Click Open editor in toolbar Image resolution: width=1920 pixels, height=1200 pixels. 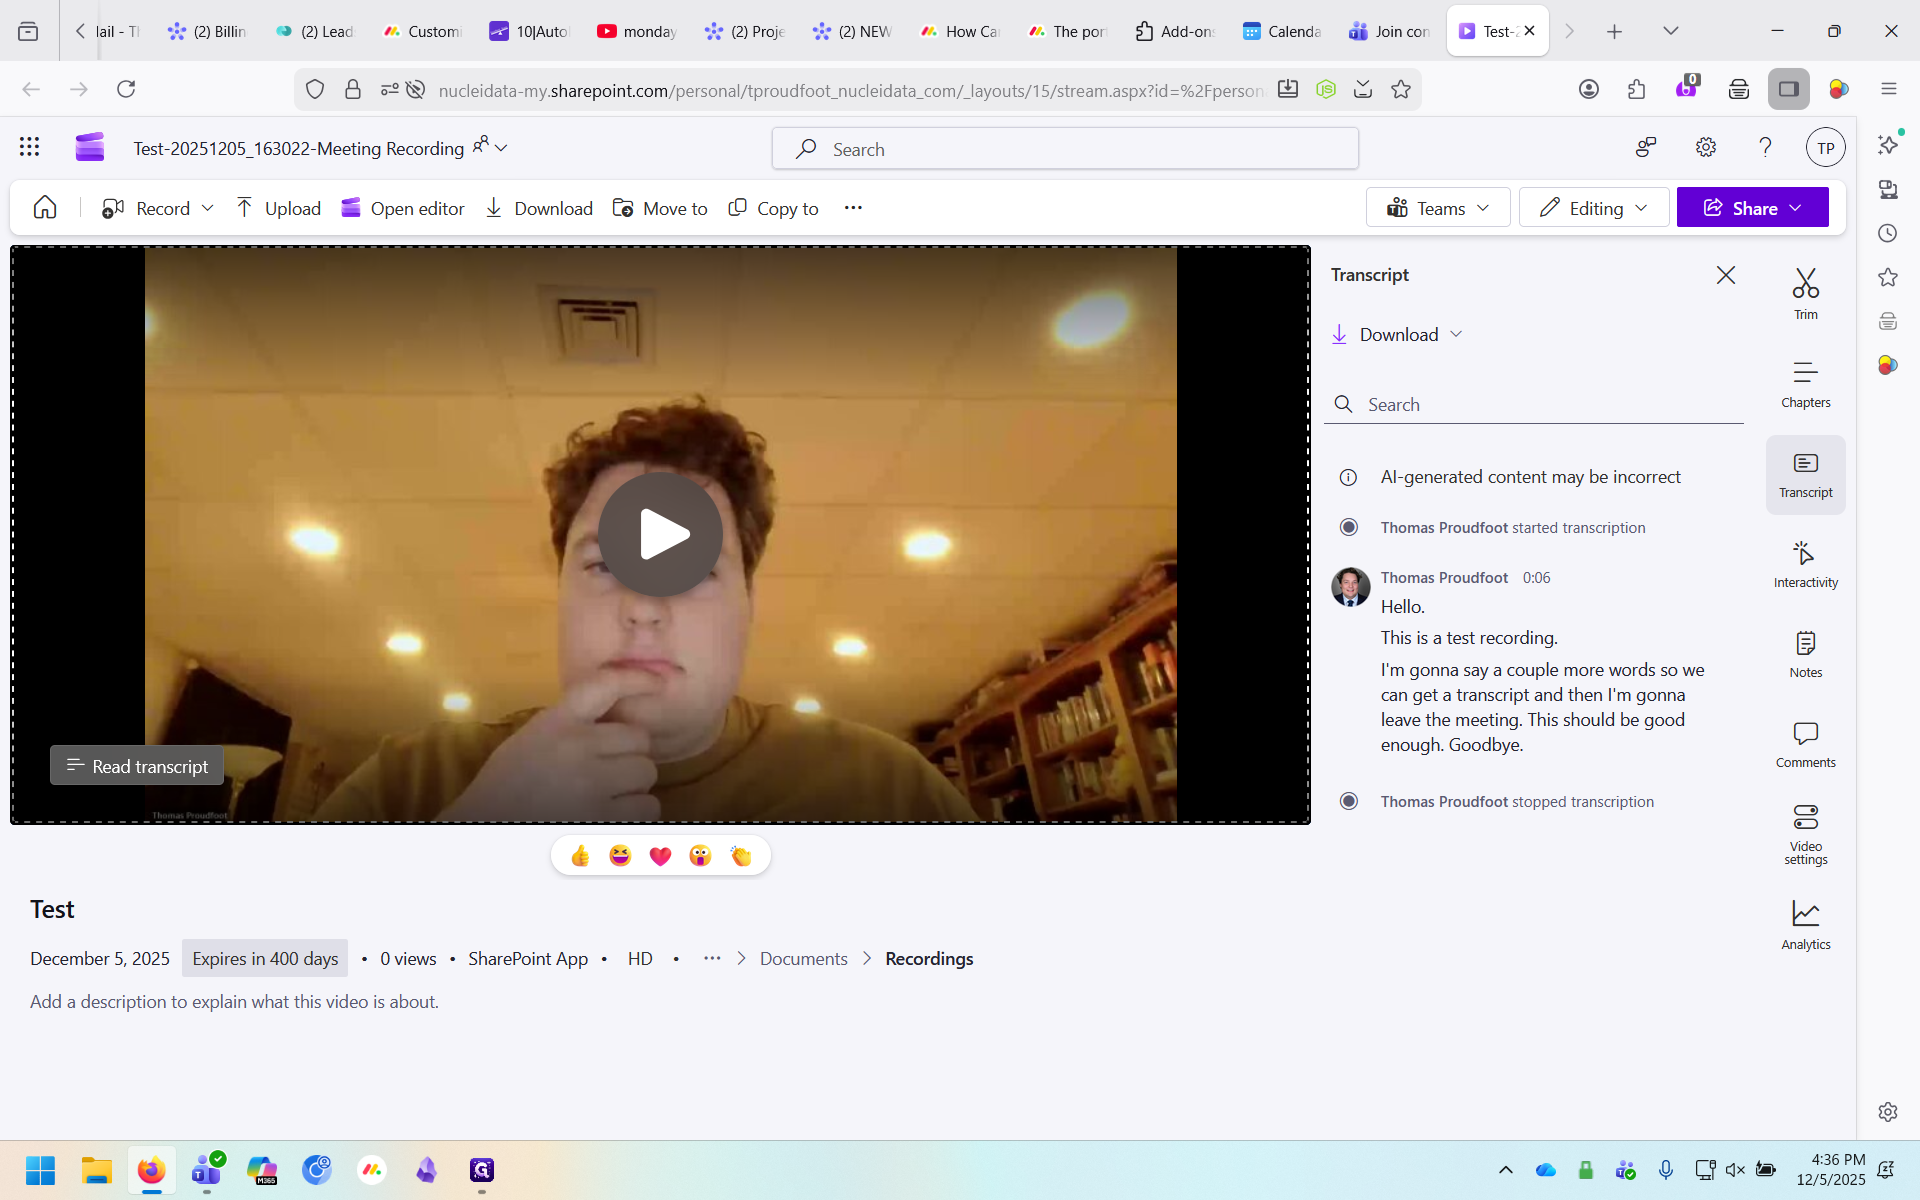tap(403, 208)
